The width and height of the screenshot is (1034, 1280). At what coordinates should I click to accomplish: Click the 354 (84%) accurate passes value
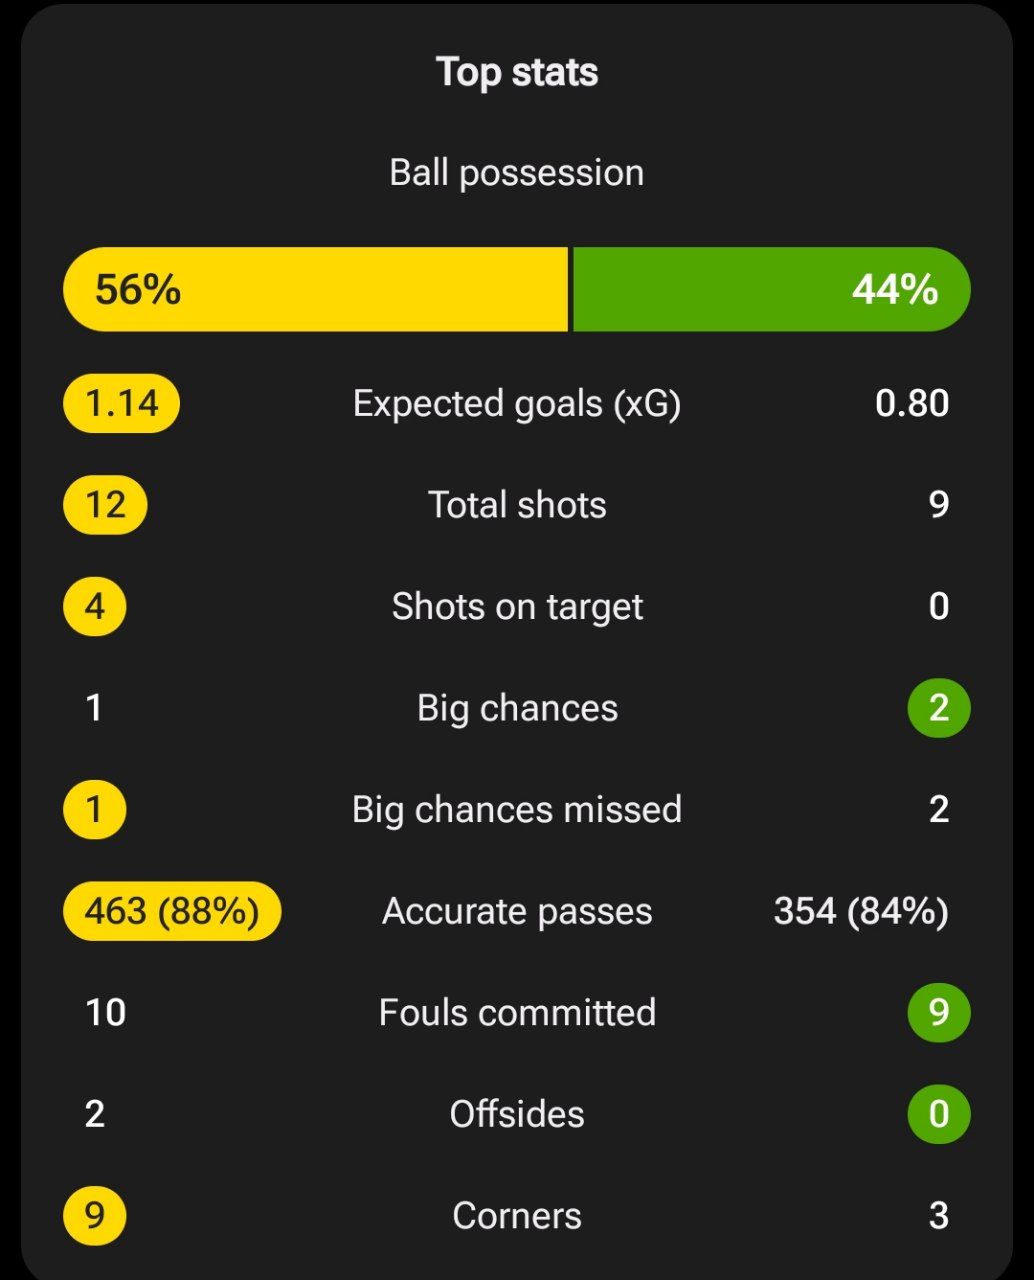[861, 911]
